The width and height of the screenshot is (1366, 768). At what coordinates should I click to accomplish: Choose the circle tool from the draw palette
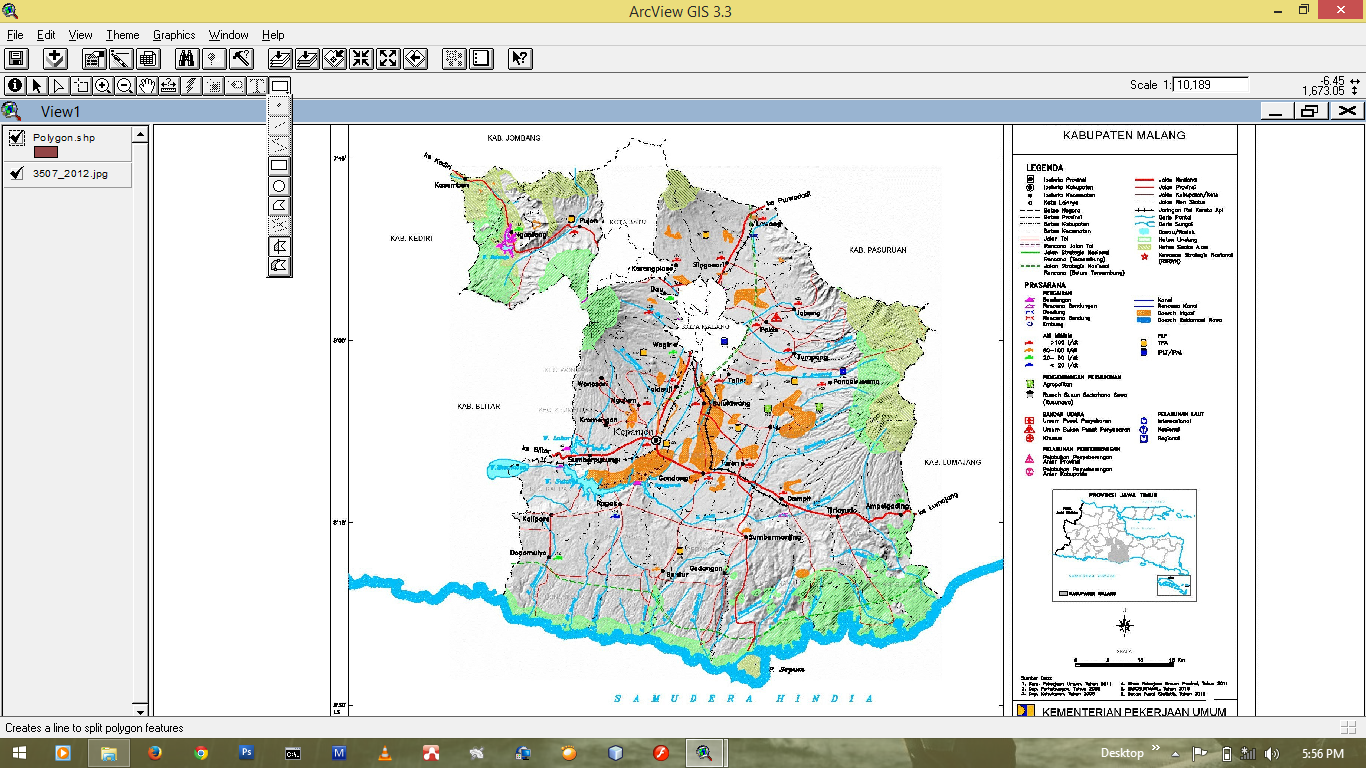(x=280, y=186)
